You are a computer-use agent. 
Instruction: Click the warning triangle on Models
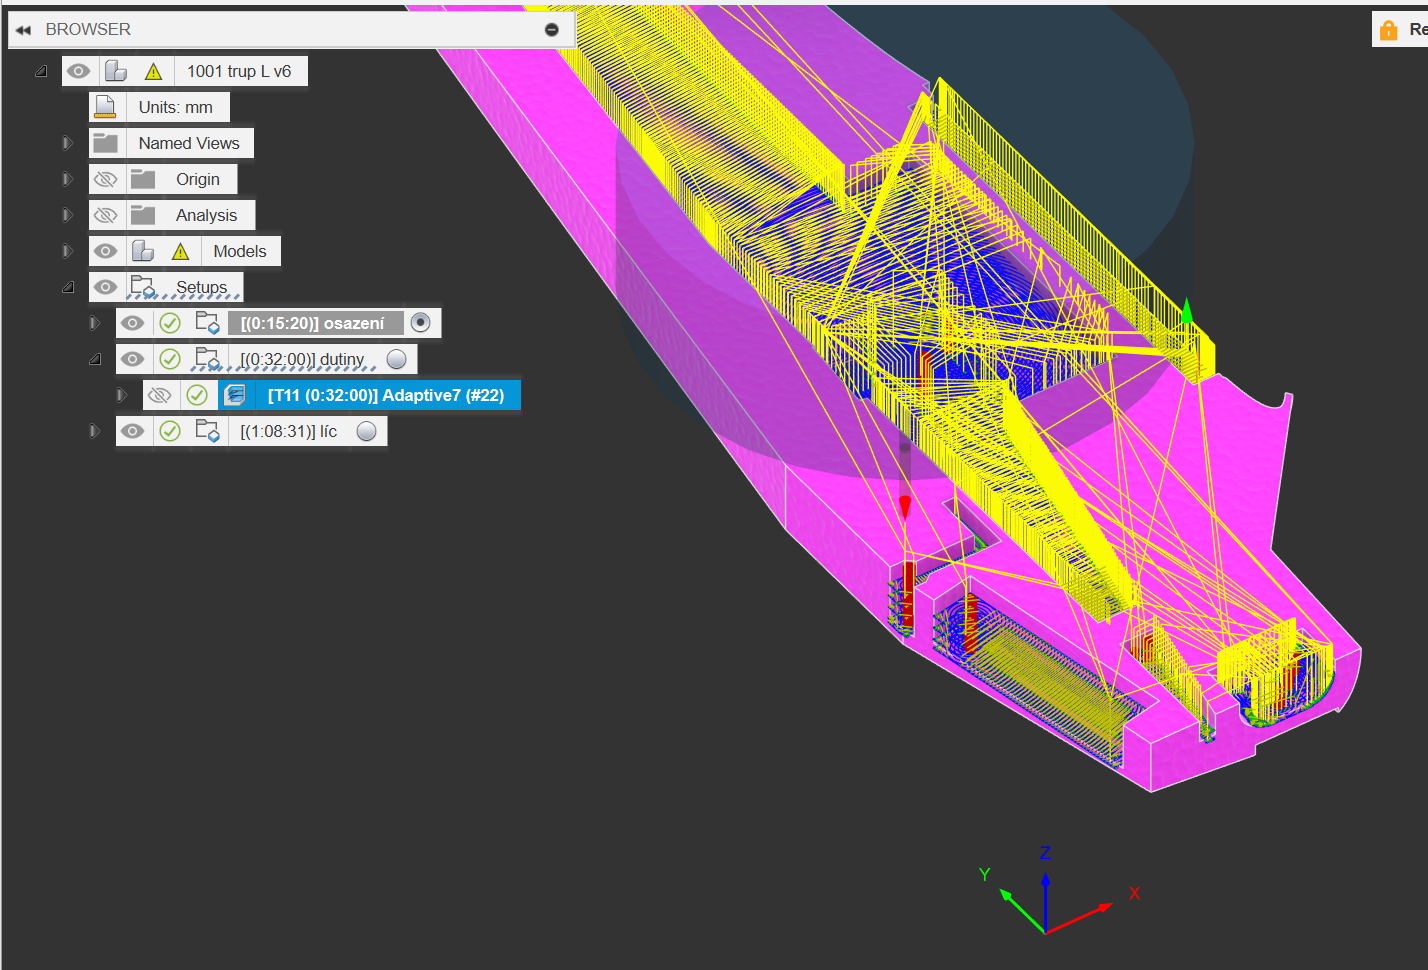click(x=180, y=252)
